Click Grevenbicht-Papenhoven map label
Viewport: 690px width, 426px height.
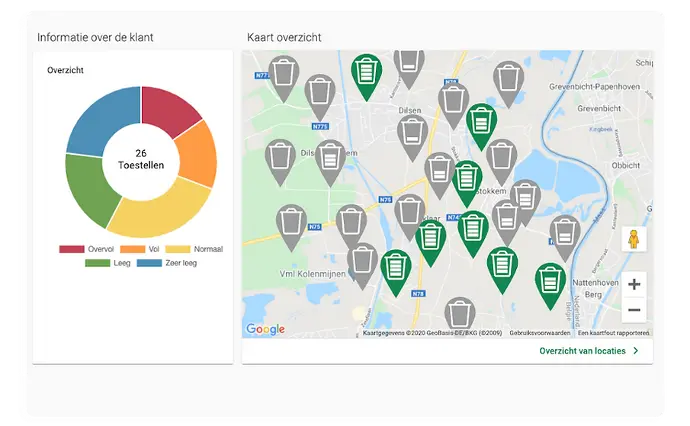tap(595, 87)
